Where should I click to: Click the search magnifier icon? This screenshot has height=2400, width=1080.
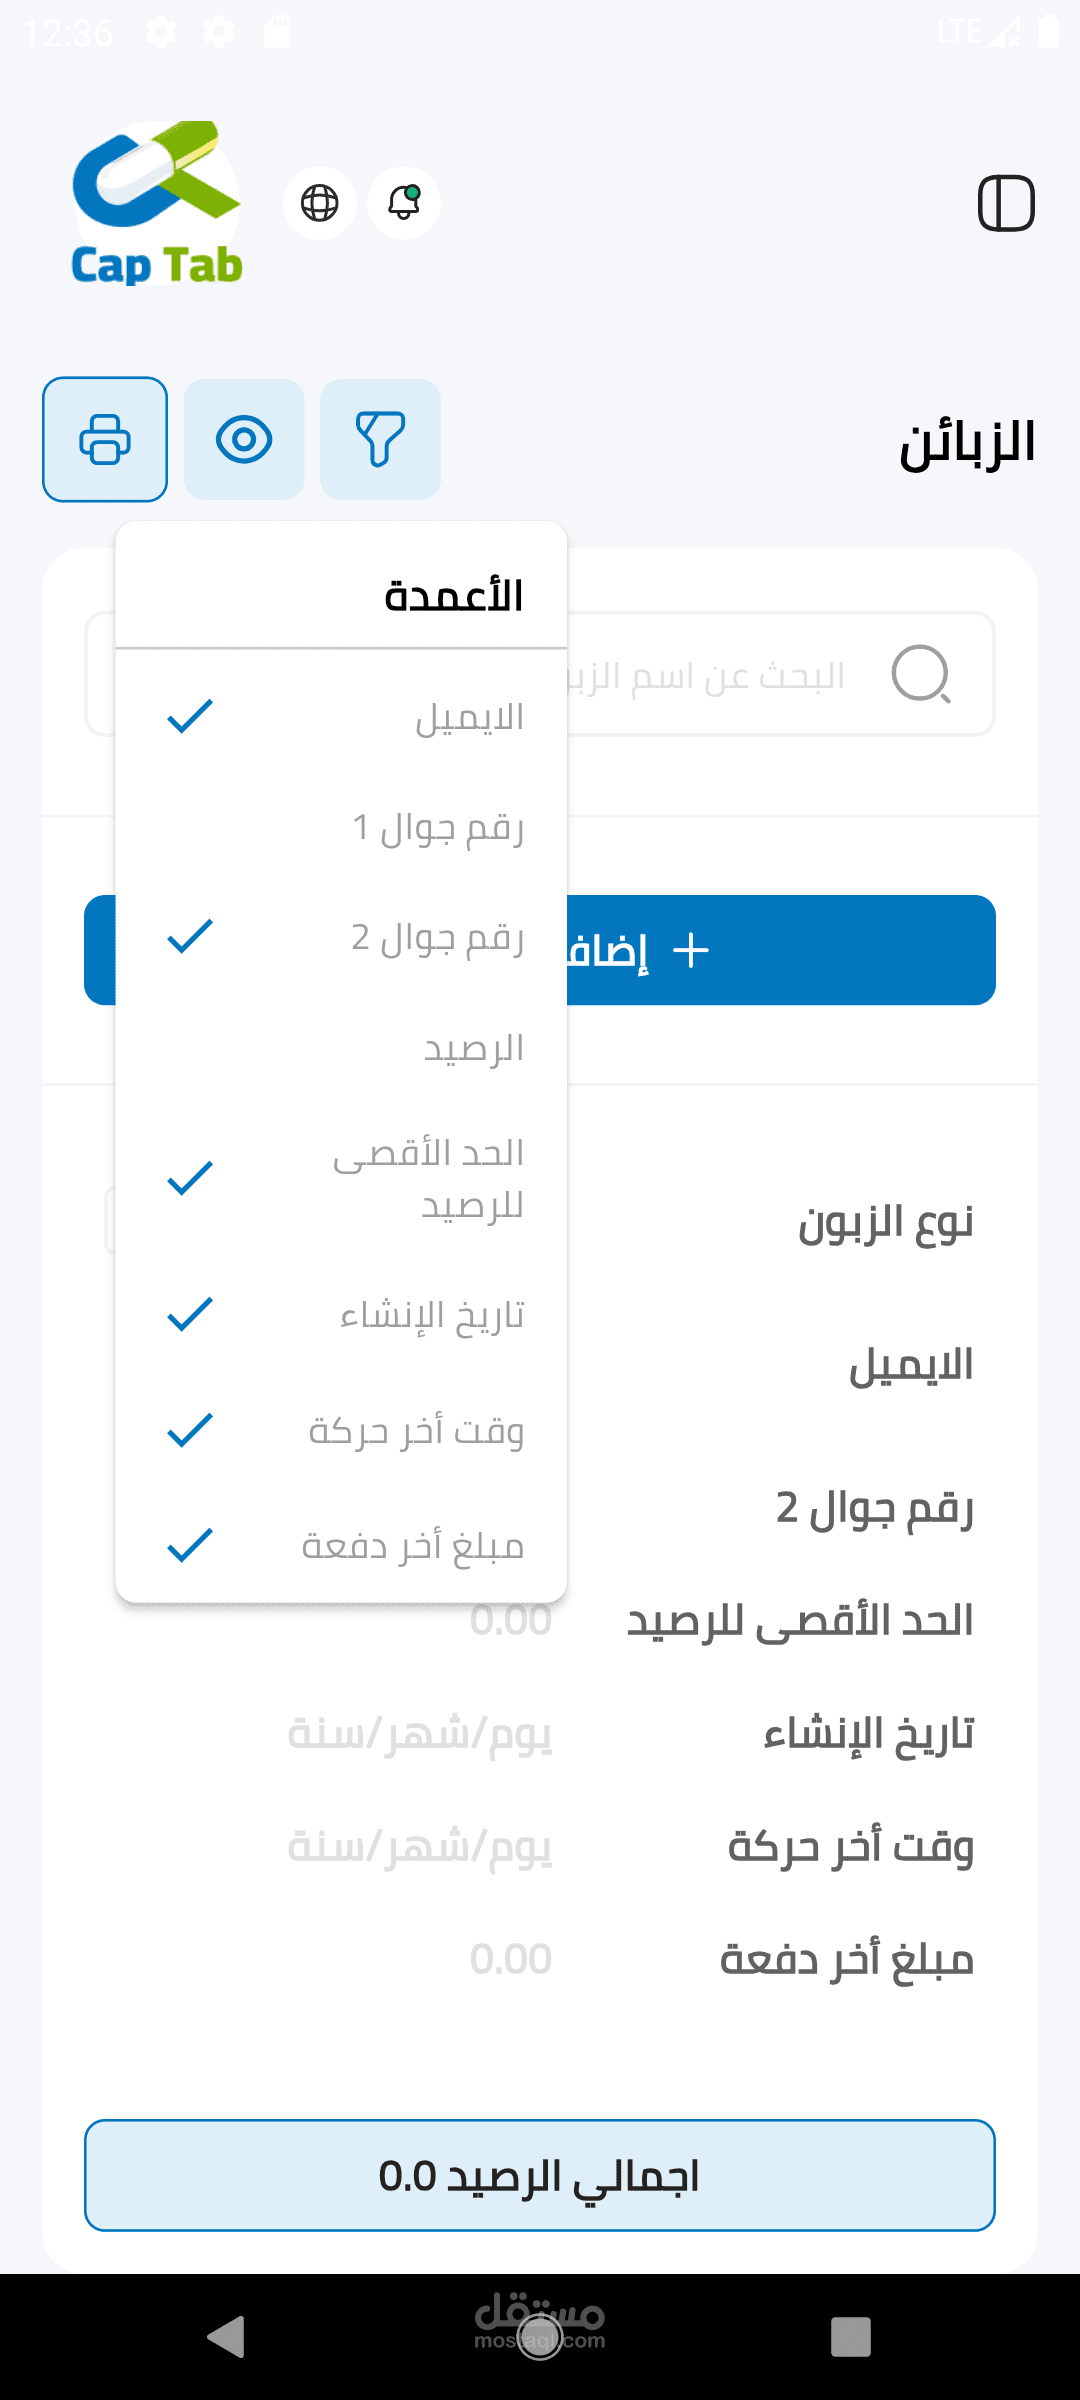click(920, 674)
